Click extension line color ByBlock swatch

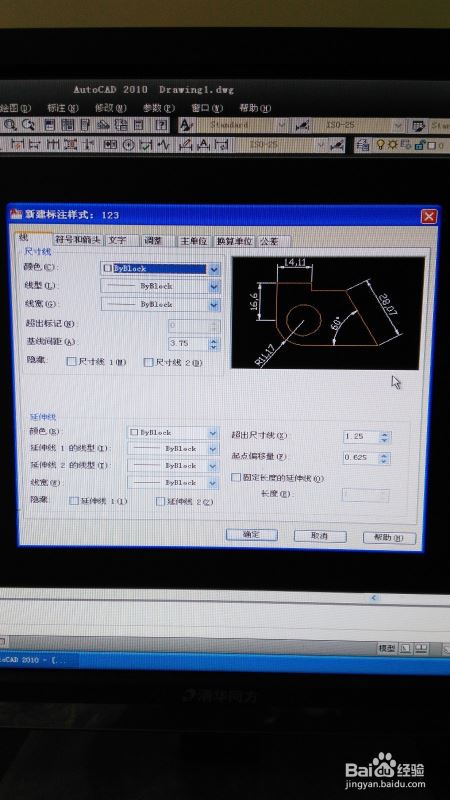(134, 433)
